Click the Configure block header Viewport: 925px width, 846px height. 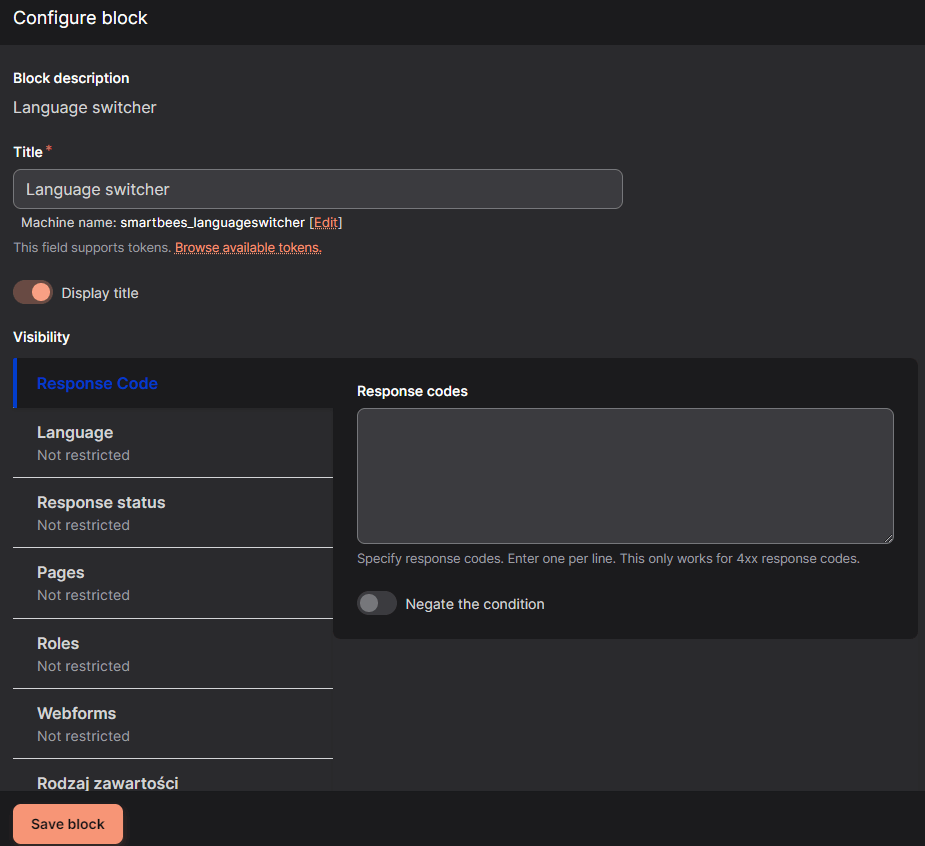80,18
